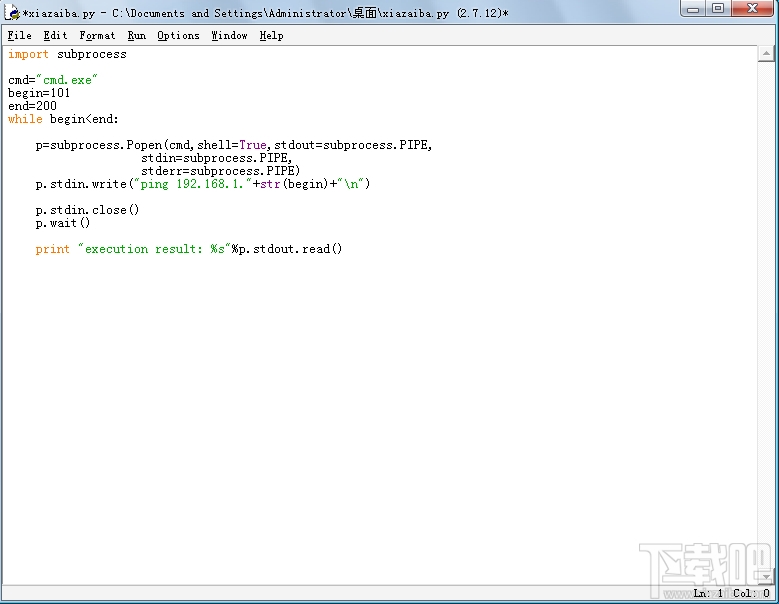Click the scrollbar up arrow
Screen dimensions: 779x604
point(766,54)
